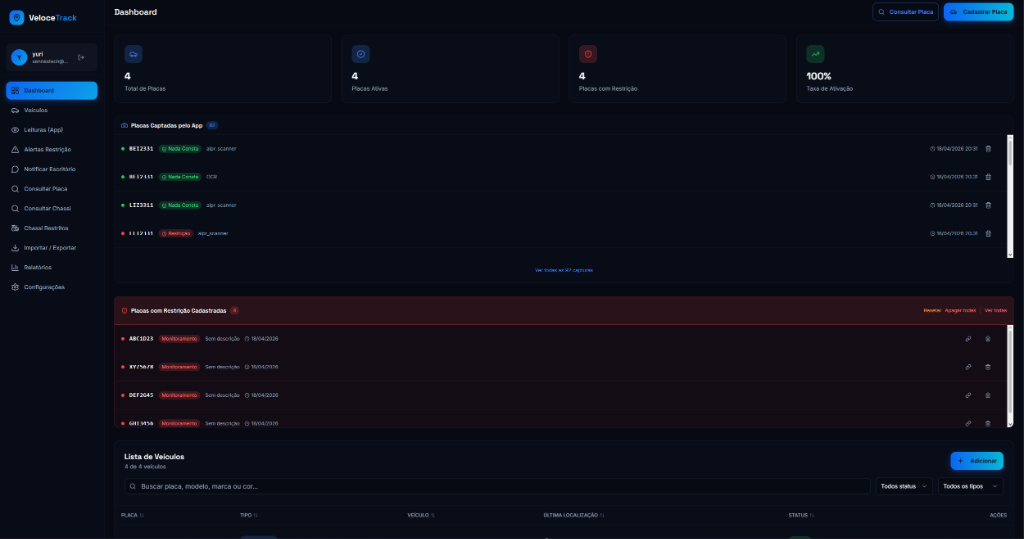The image size is (1024, 539).
Task: Click the Placas Ativas check icon
Action: pos(360,54)
